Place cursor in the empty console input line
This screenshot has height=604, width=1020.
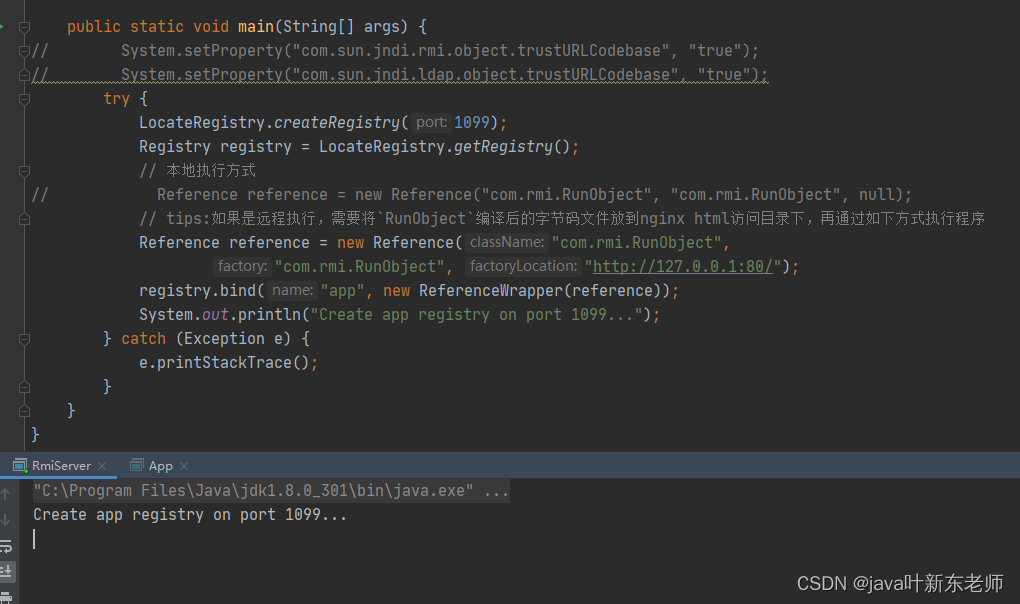pos(35,539)
